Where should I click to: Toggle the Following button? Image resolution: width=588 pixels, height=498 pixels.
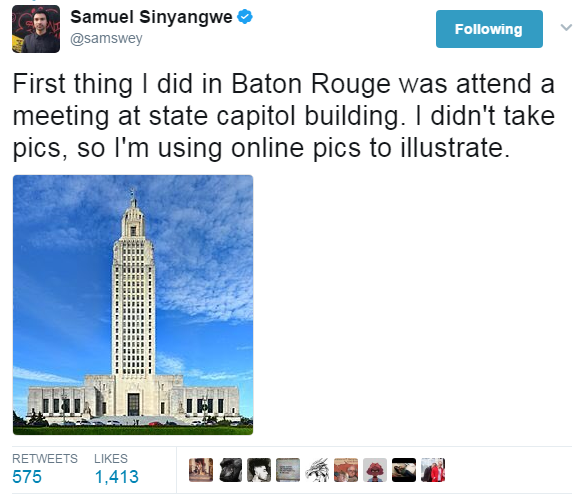pyautogui.click(x=489, y=29)
